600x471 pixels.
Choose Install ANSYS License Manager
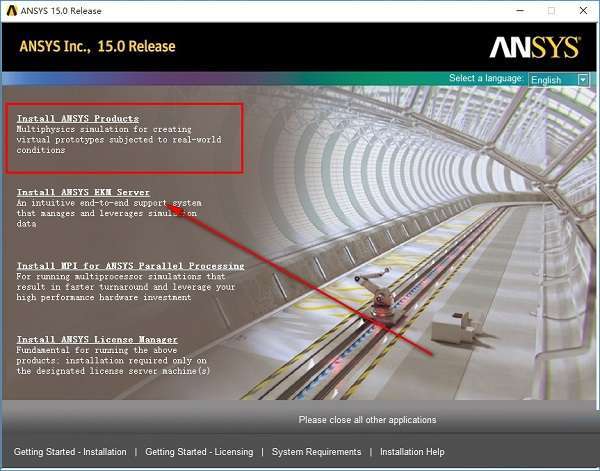click(97, 339)
